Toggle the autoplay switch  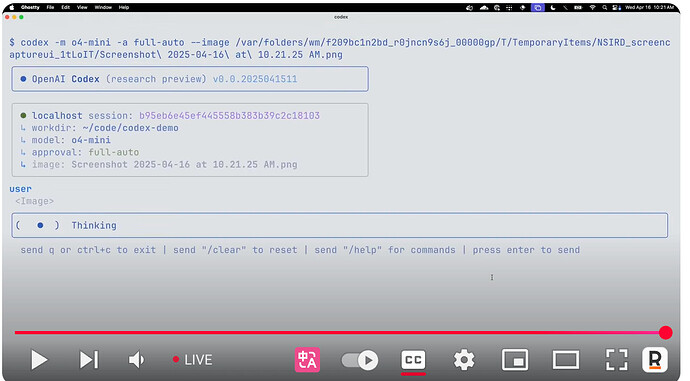360,360
